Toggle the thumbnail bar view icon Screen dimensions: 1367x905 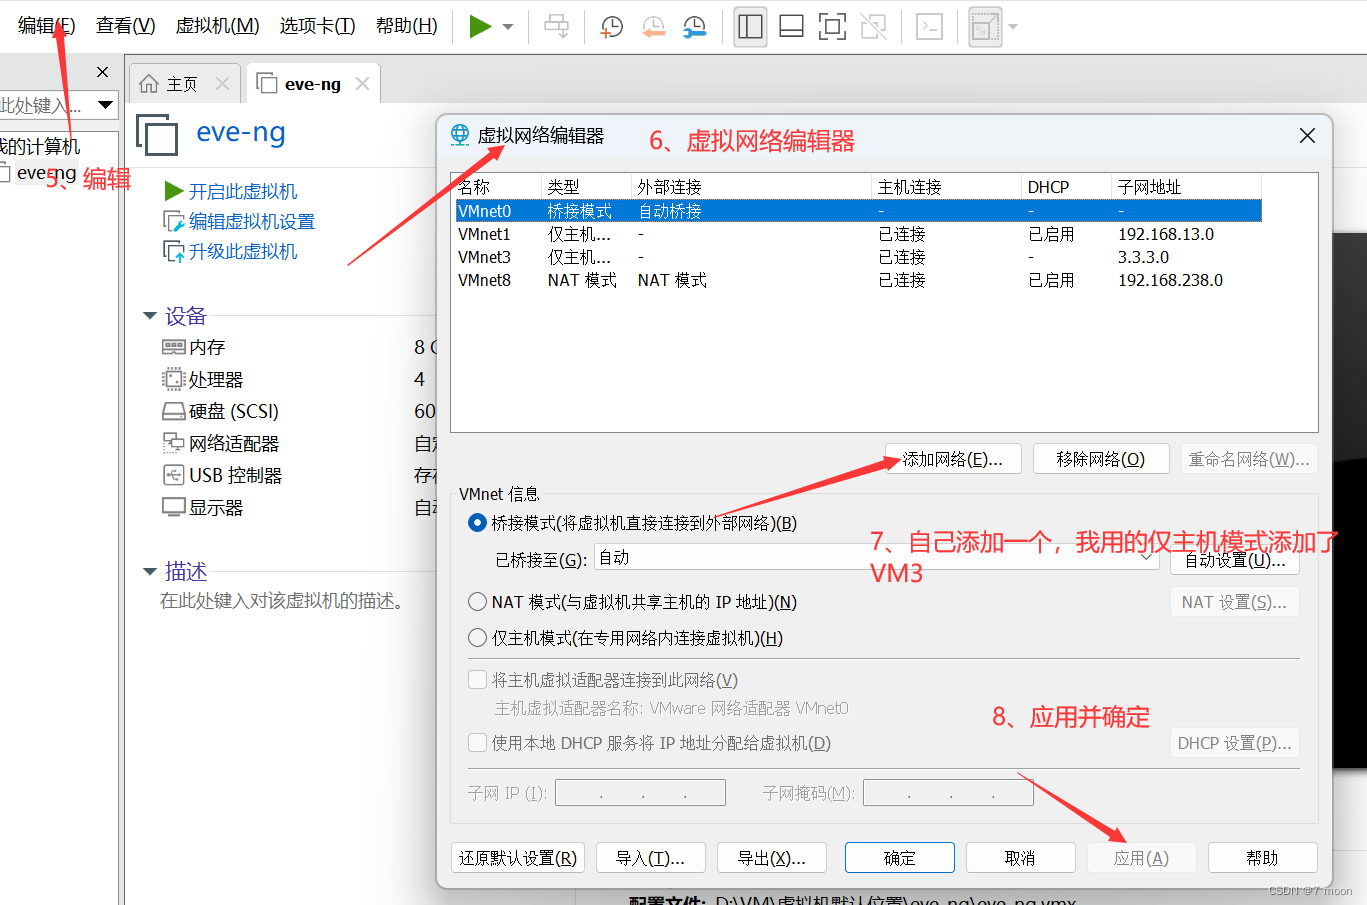(x=791, y=27)
